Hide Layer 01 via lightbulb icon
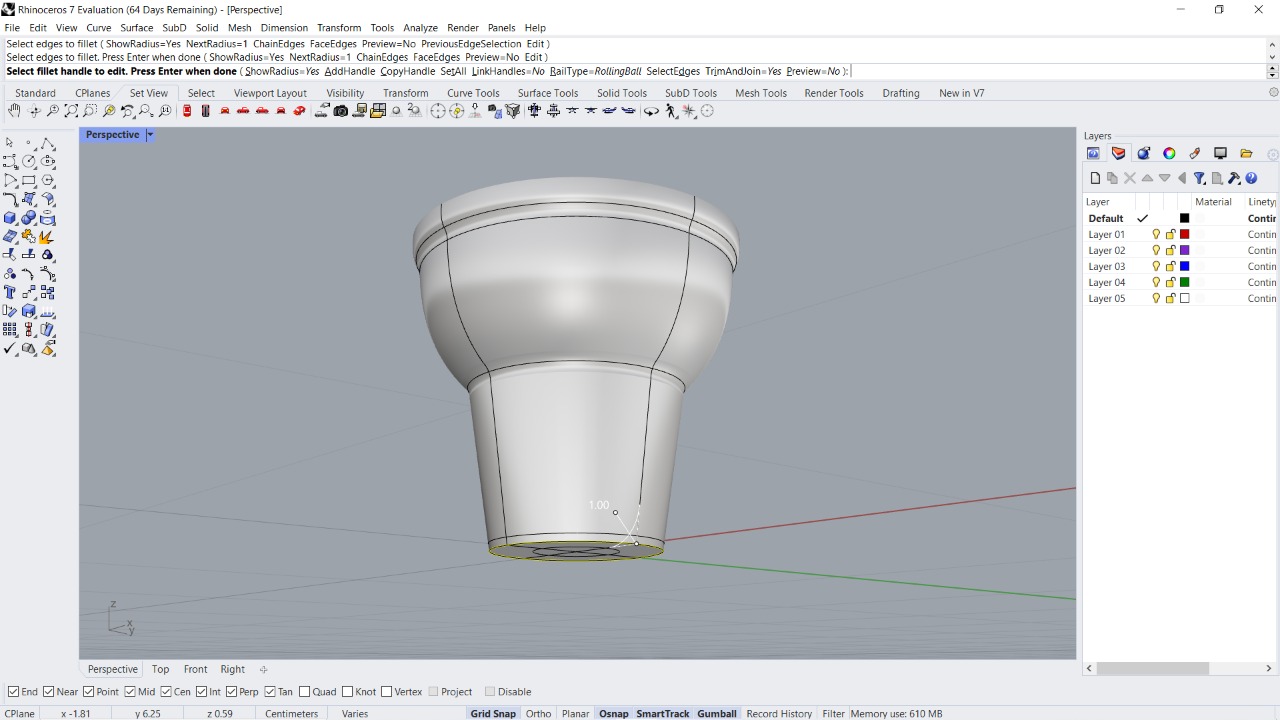 pyautogui.click(x=1156, y=234)
